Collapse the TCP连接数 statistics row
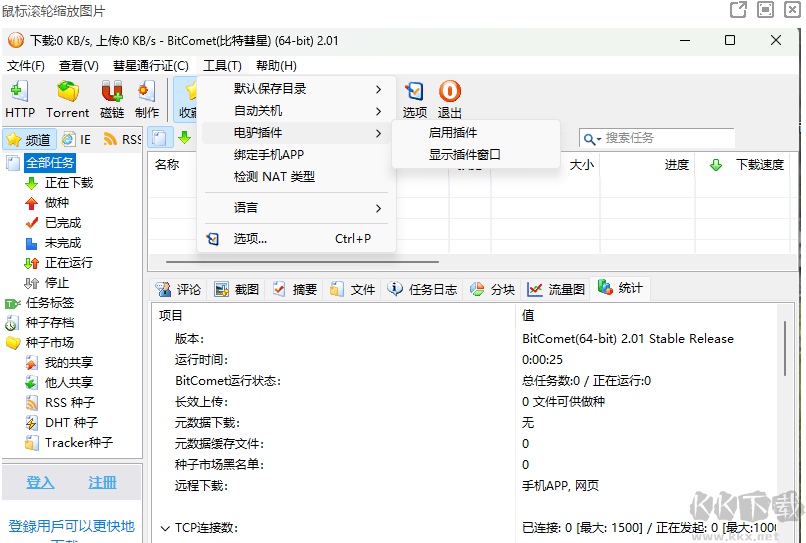Image resolution: width=806 pixels, height=543 pixels. pos(165,528)
